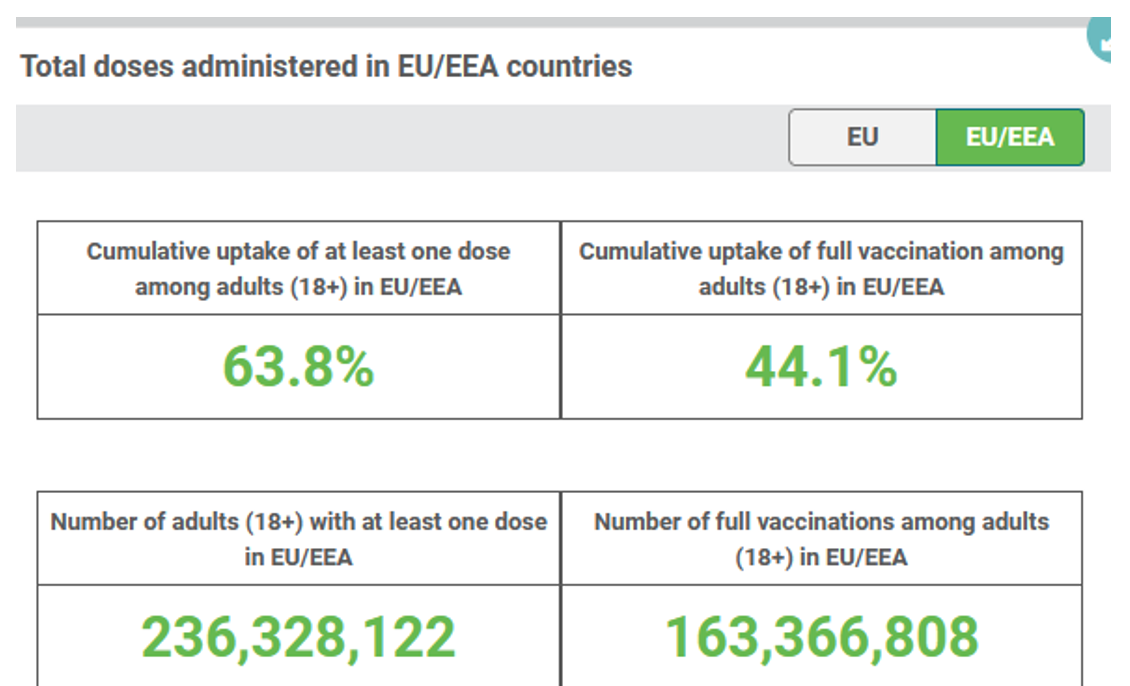Select the green EU/EEA toggle option

coord(1010,137)
